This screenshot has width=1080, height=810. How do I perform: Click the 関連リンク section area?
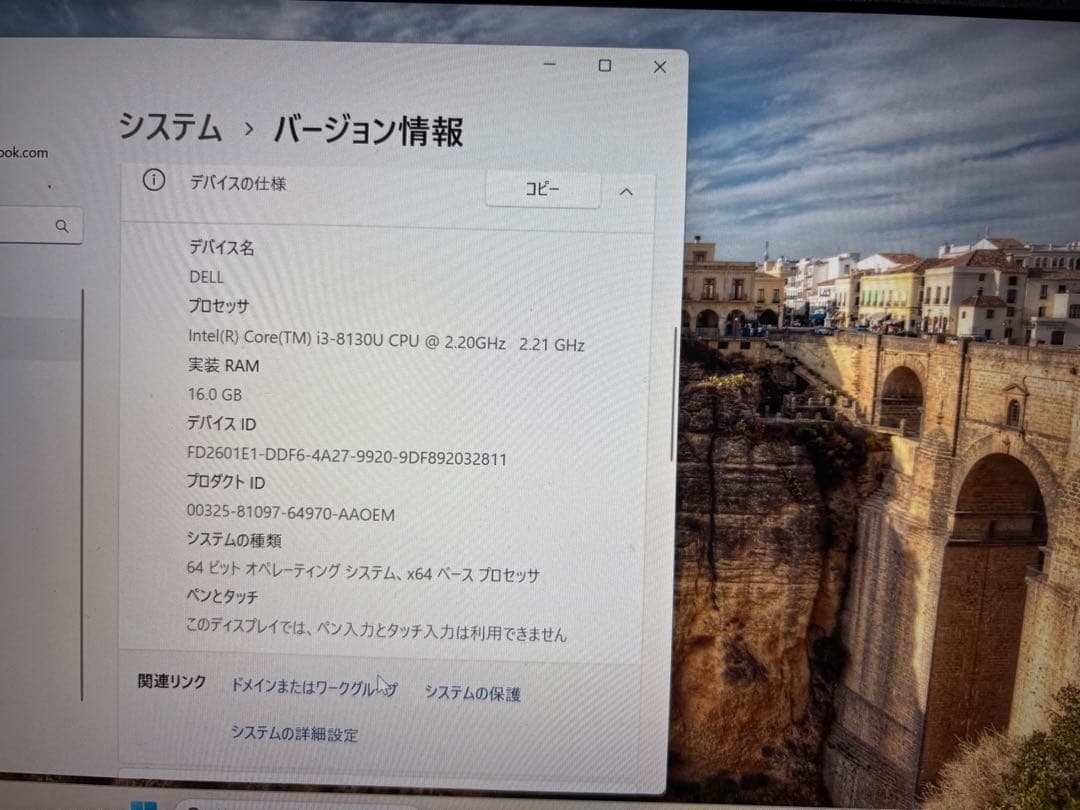tap(168, 684)
